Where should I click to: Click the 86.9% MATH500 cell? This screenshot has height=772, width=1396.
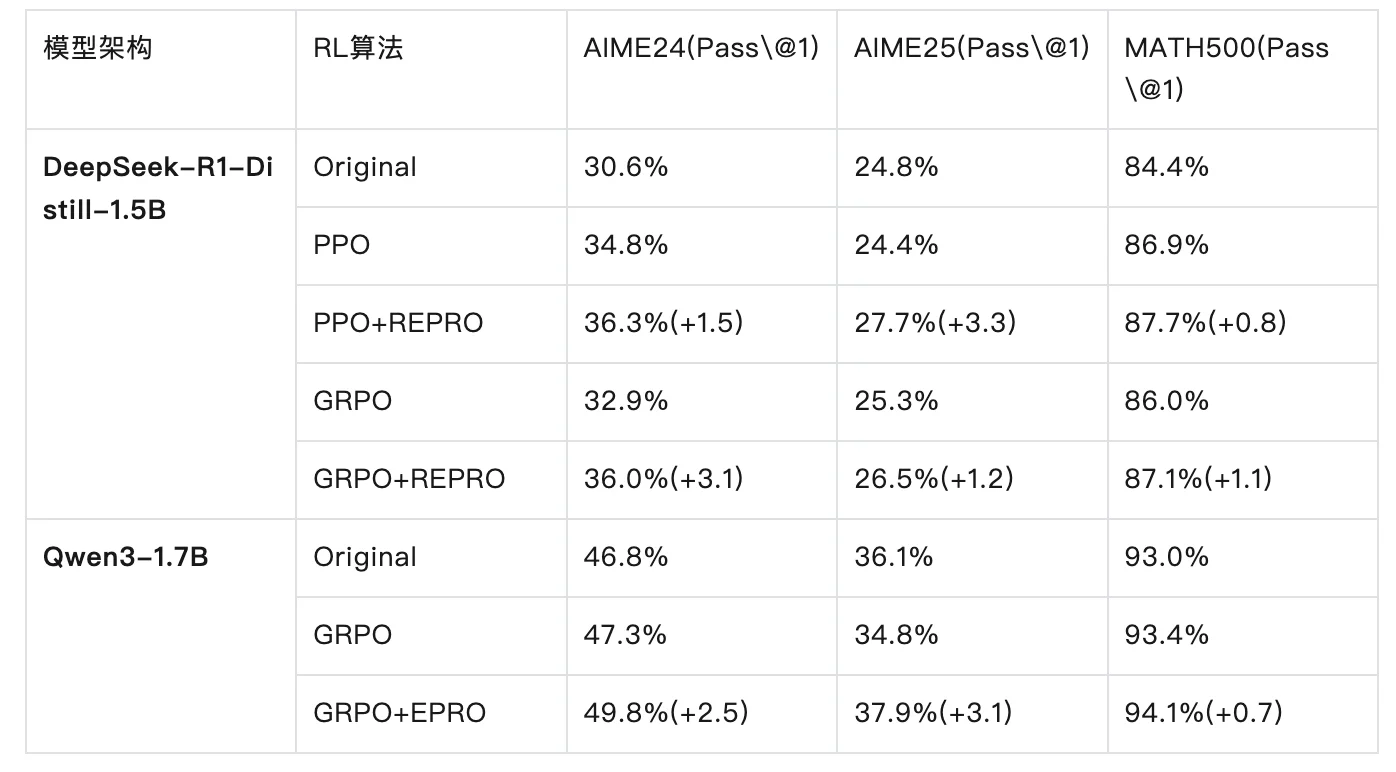(x=1166, y=245)
